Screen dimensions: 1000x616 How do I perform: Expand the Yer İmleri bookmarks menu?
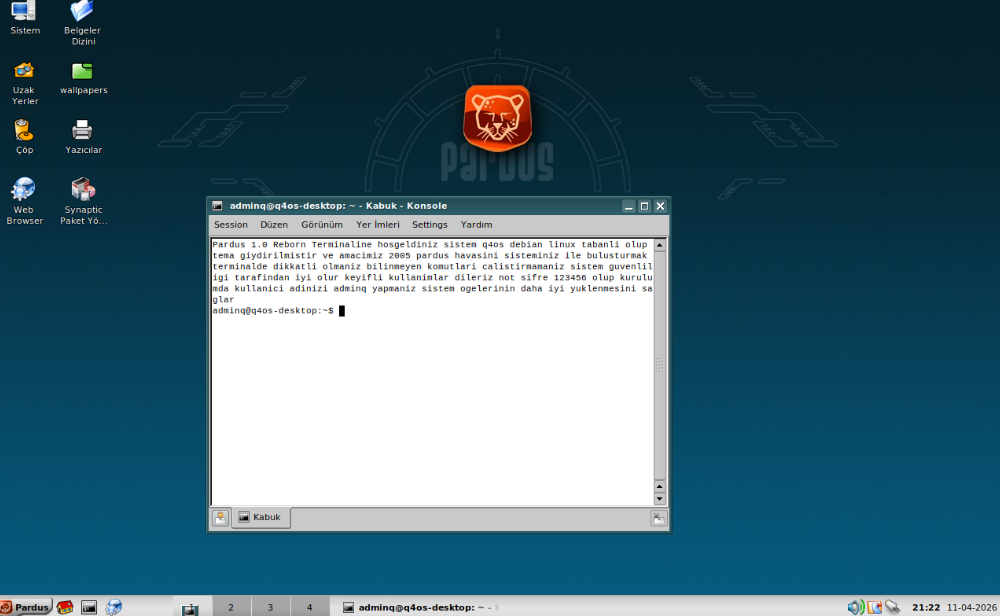point(377,225)
